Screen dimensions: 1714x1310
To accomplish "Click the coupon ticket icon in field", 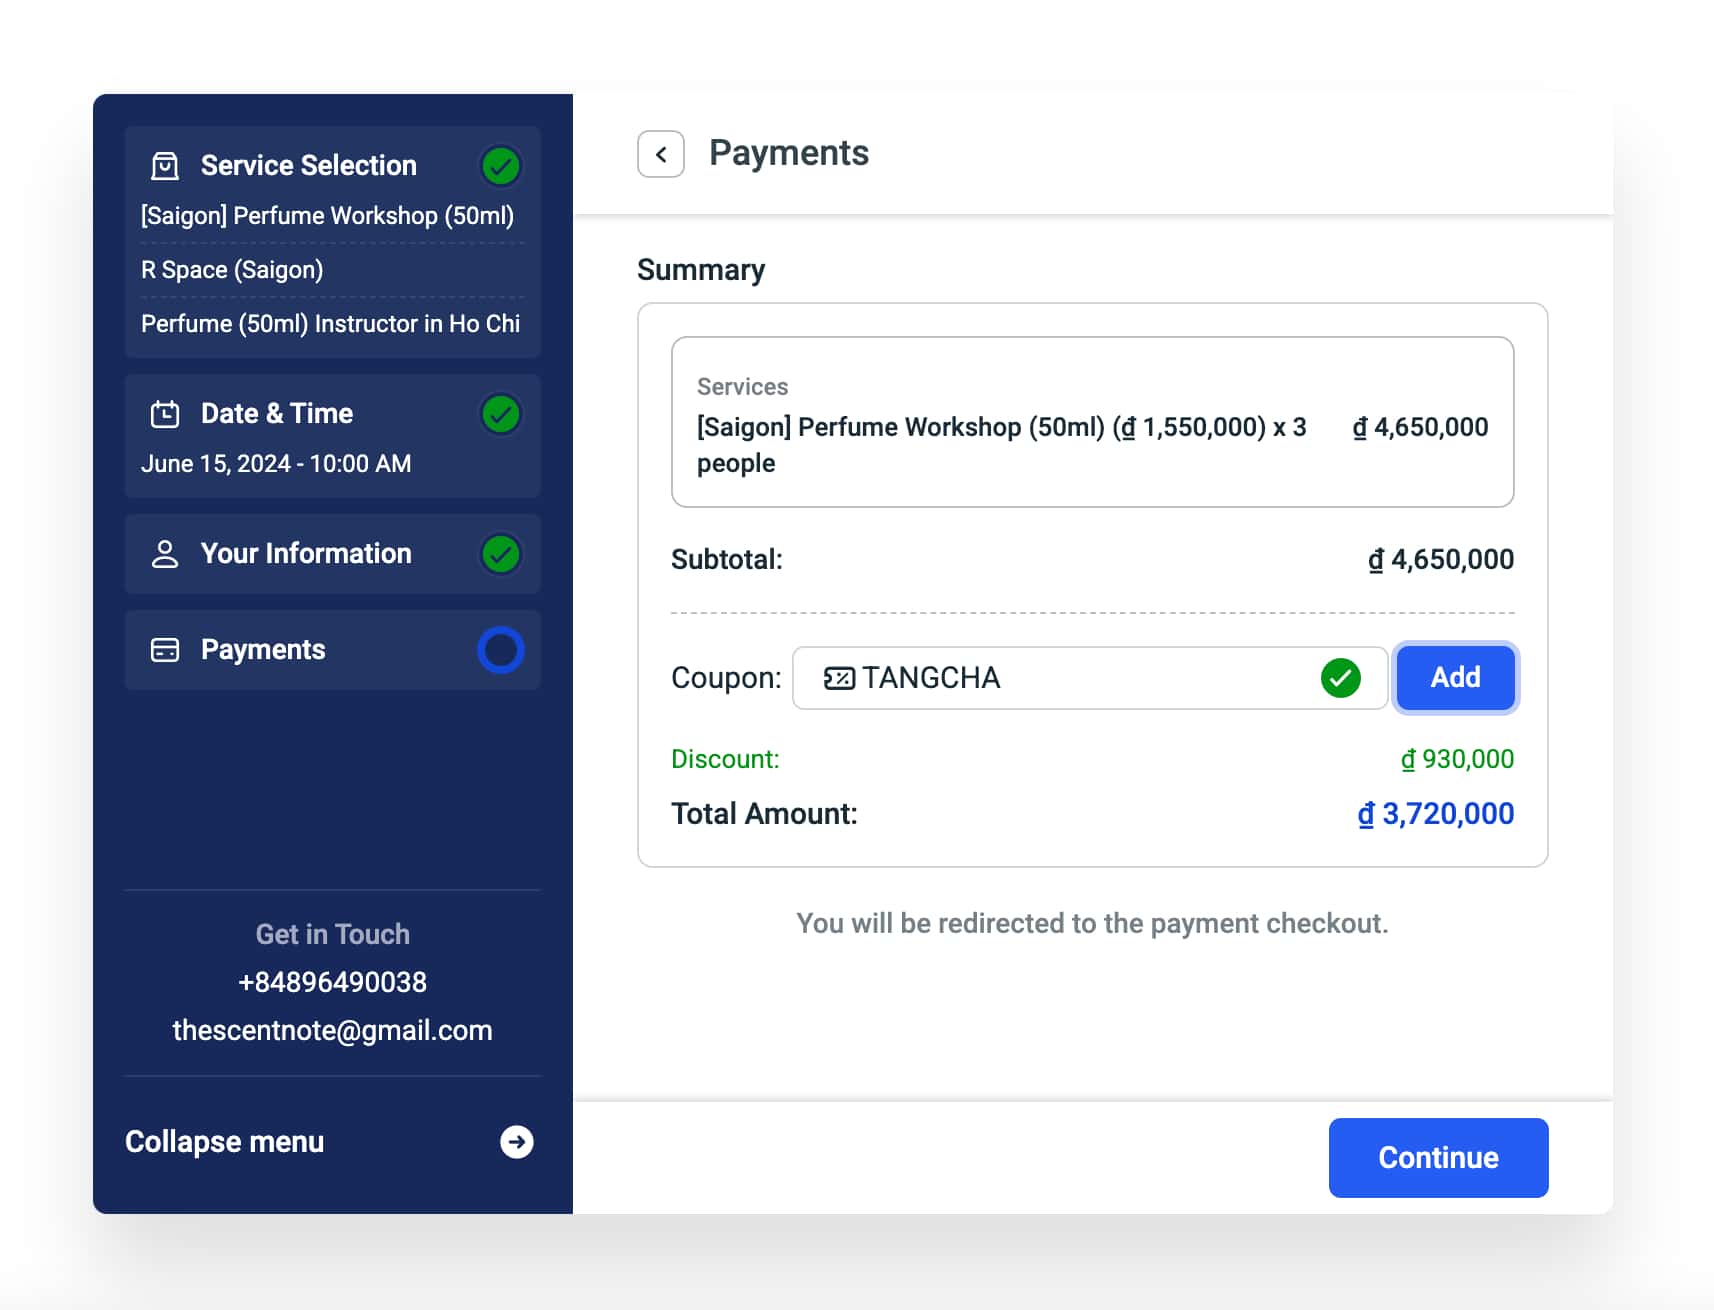I will 839,678.
